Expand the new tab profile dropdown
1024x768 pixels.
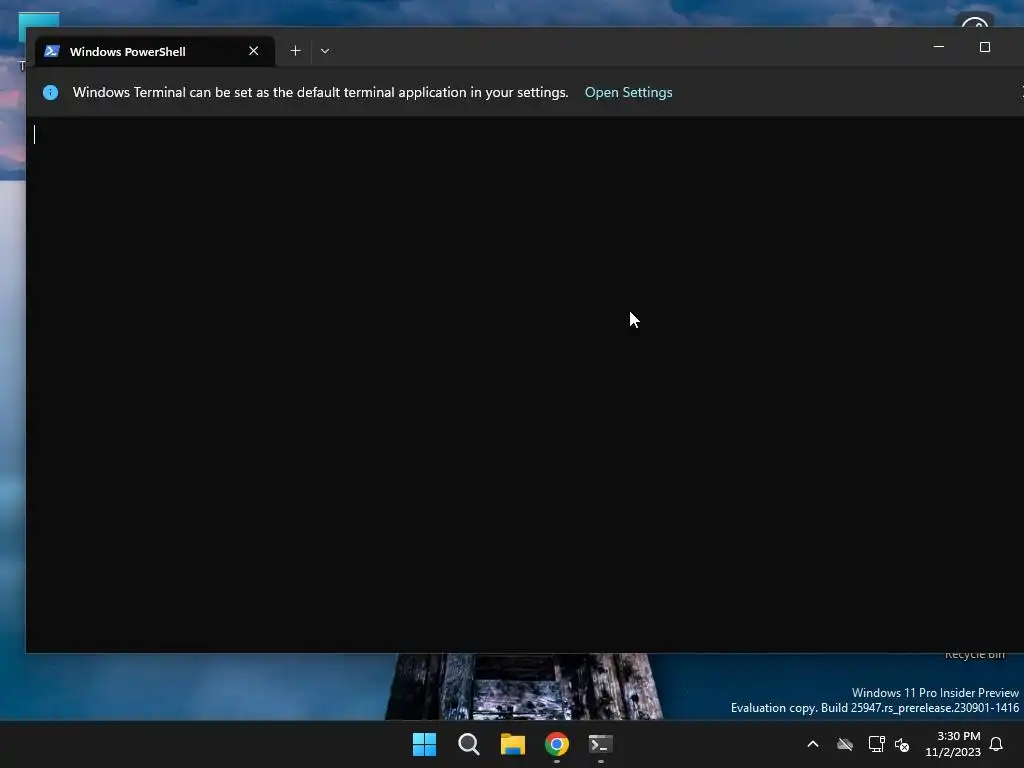(x=325, y=51)
